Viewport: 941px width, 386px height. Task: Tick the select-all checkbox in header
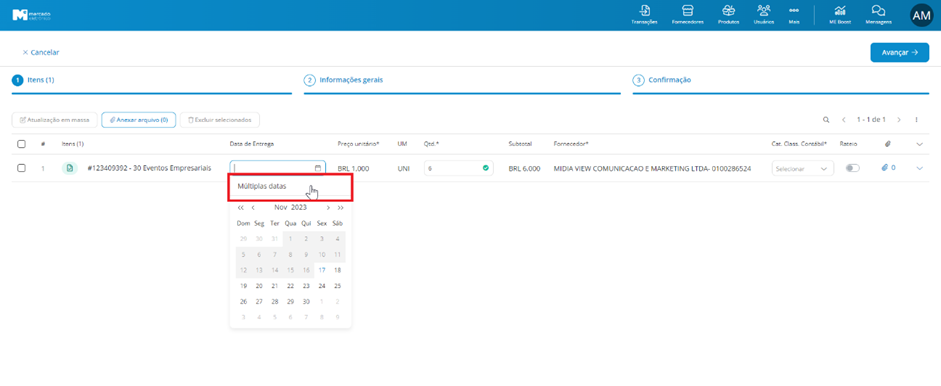coord(22,144)
